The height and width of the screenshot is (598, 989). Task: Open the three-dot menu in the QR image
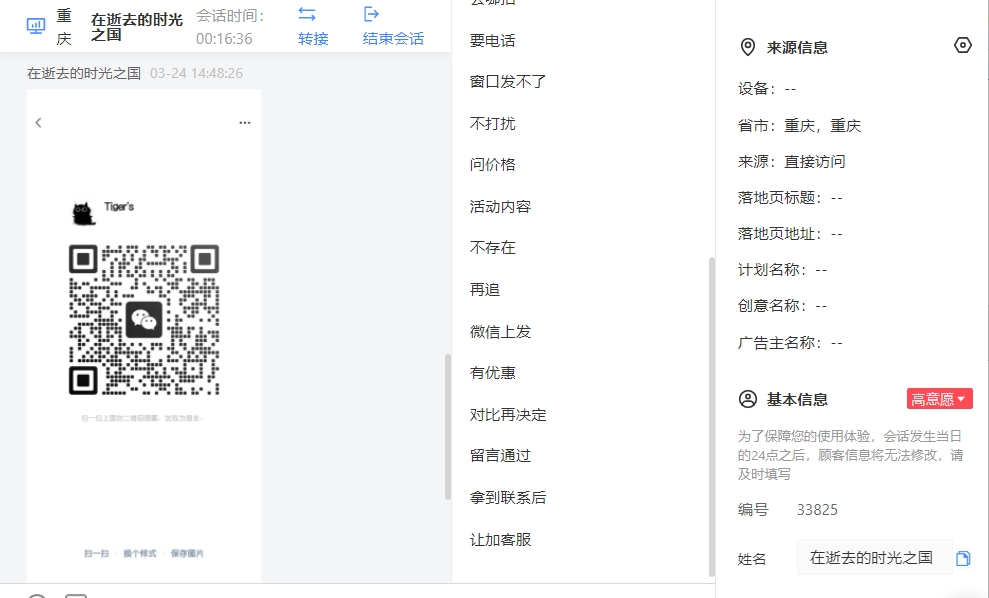(x=245, y=122)
